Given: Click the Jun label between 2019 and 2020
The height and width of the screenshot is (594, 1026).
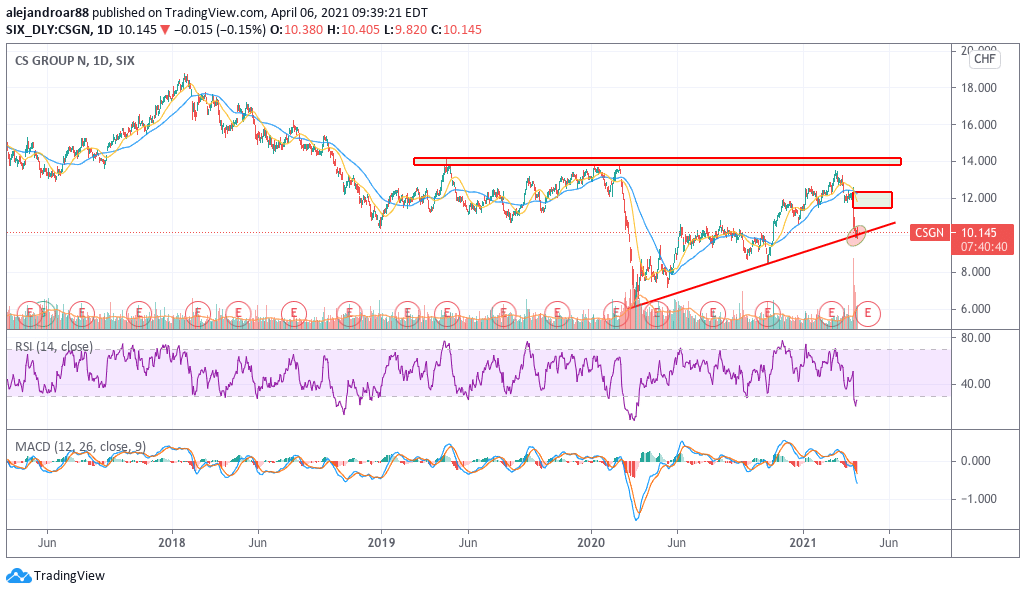Looking at the screenshot, I should coord(468,542).
